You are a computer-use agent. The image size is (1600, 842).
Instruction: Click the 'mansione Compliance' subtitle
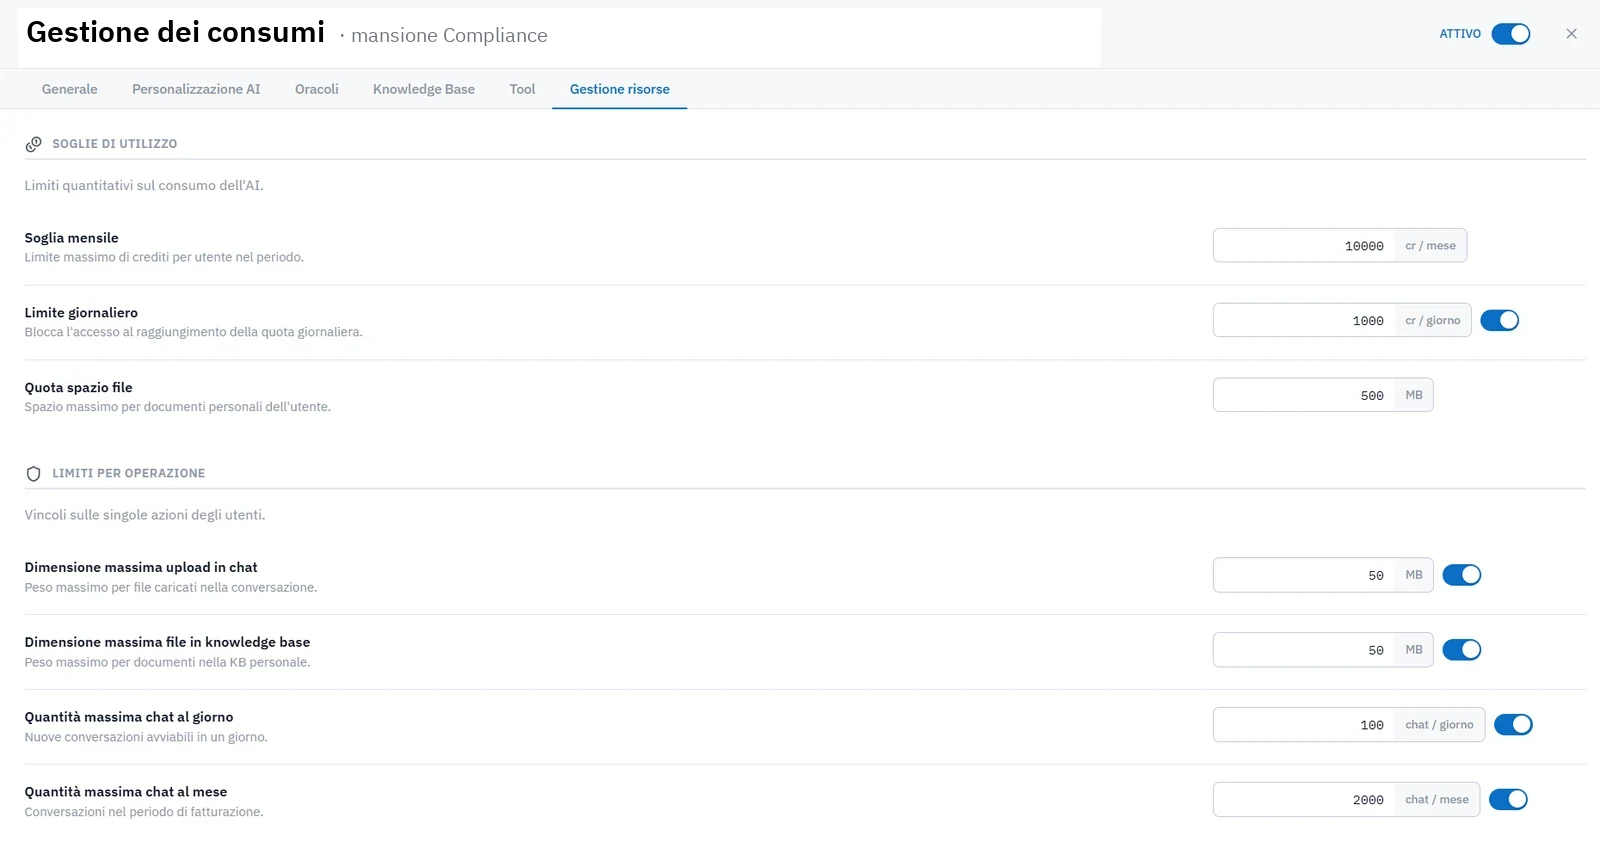(449, 36)
